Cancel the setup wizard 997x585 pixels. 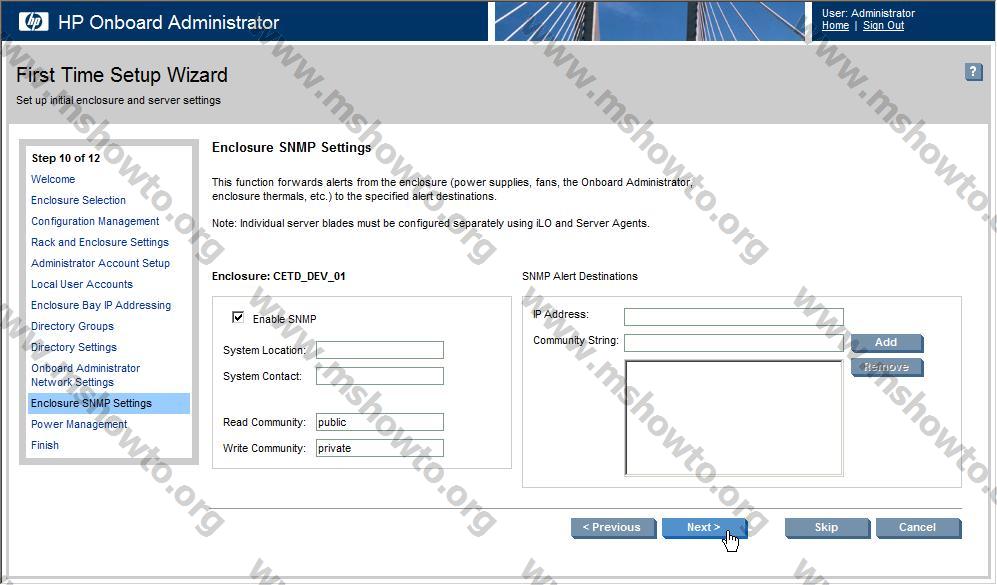click(918, 528)
